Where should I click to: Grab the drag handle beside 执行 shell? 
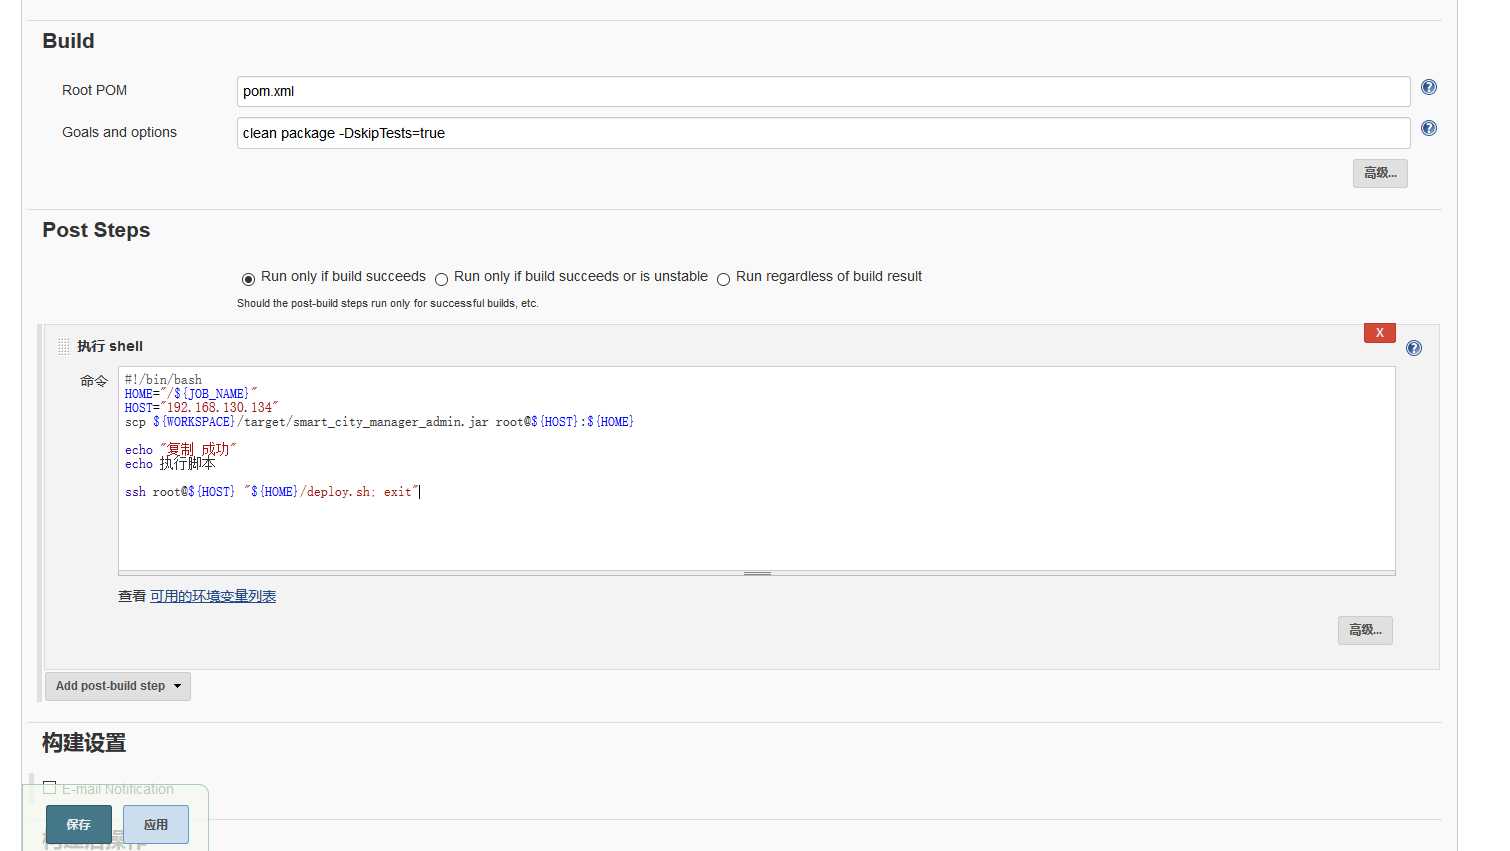pyautogui.click(x=63, y=346)
